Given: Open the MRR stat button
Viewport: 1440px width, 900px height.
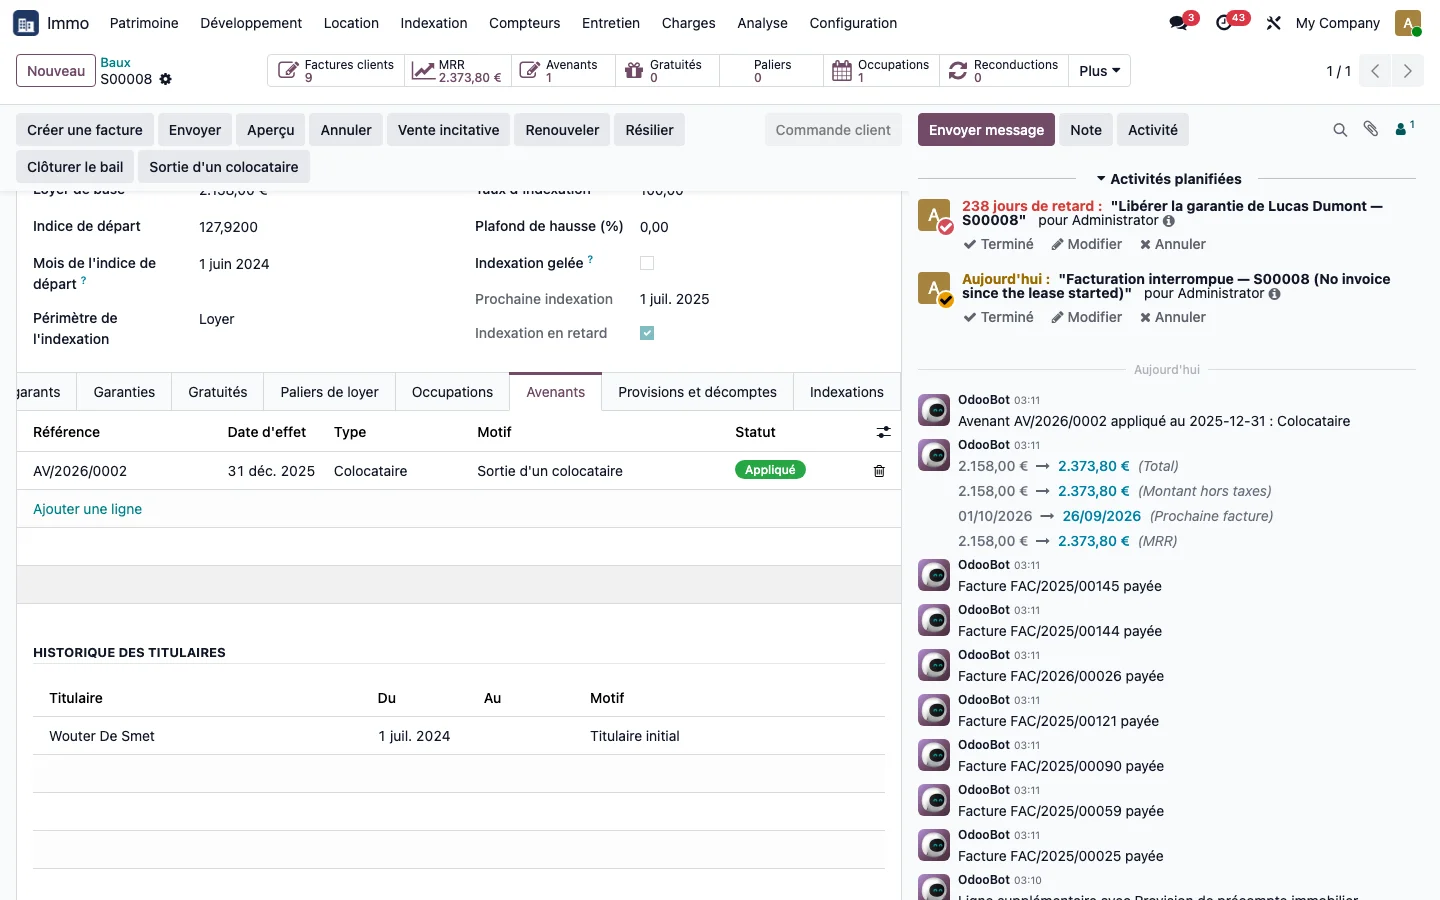Looking at the screenshot, I should pyautogui.click(x=459, y=71).
